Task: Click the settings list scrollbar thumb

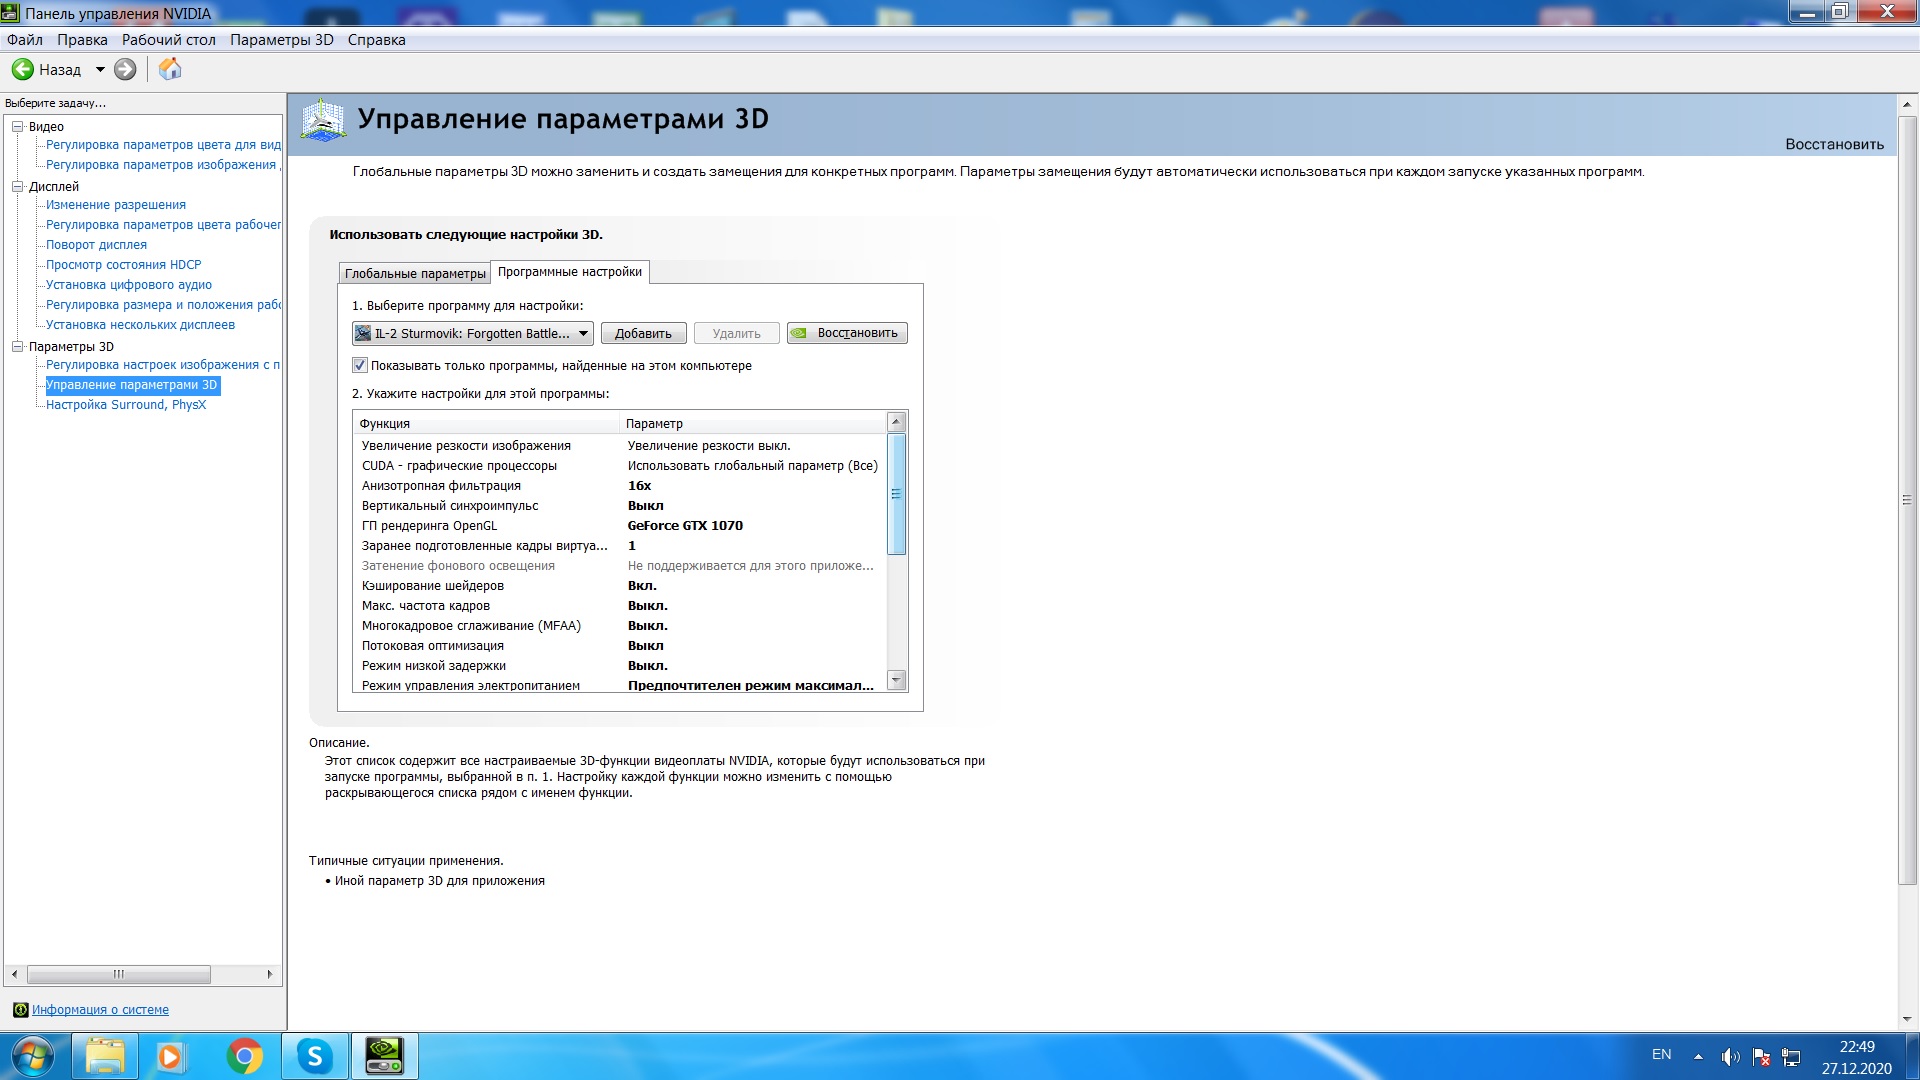Action: coord(896,494)
